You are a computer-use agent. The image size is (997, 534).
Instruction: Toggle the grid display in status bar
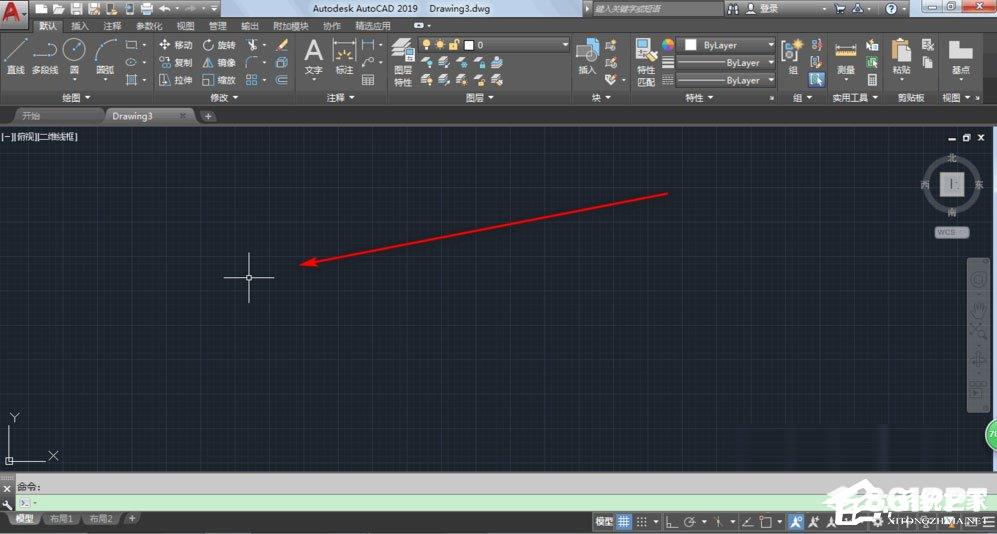pos(624,522)
